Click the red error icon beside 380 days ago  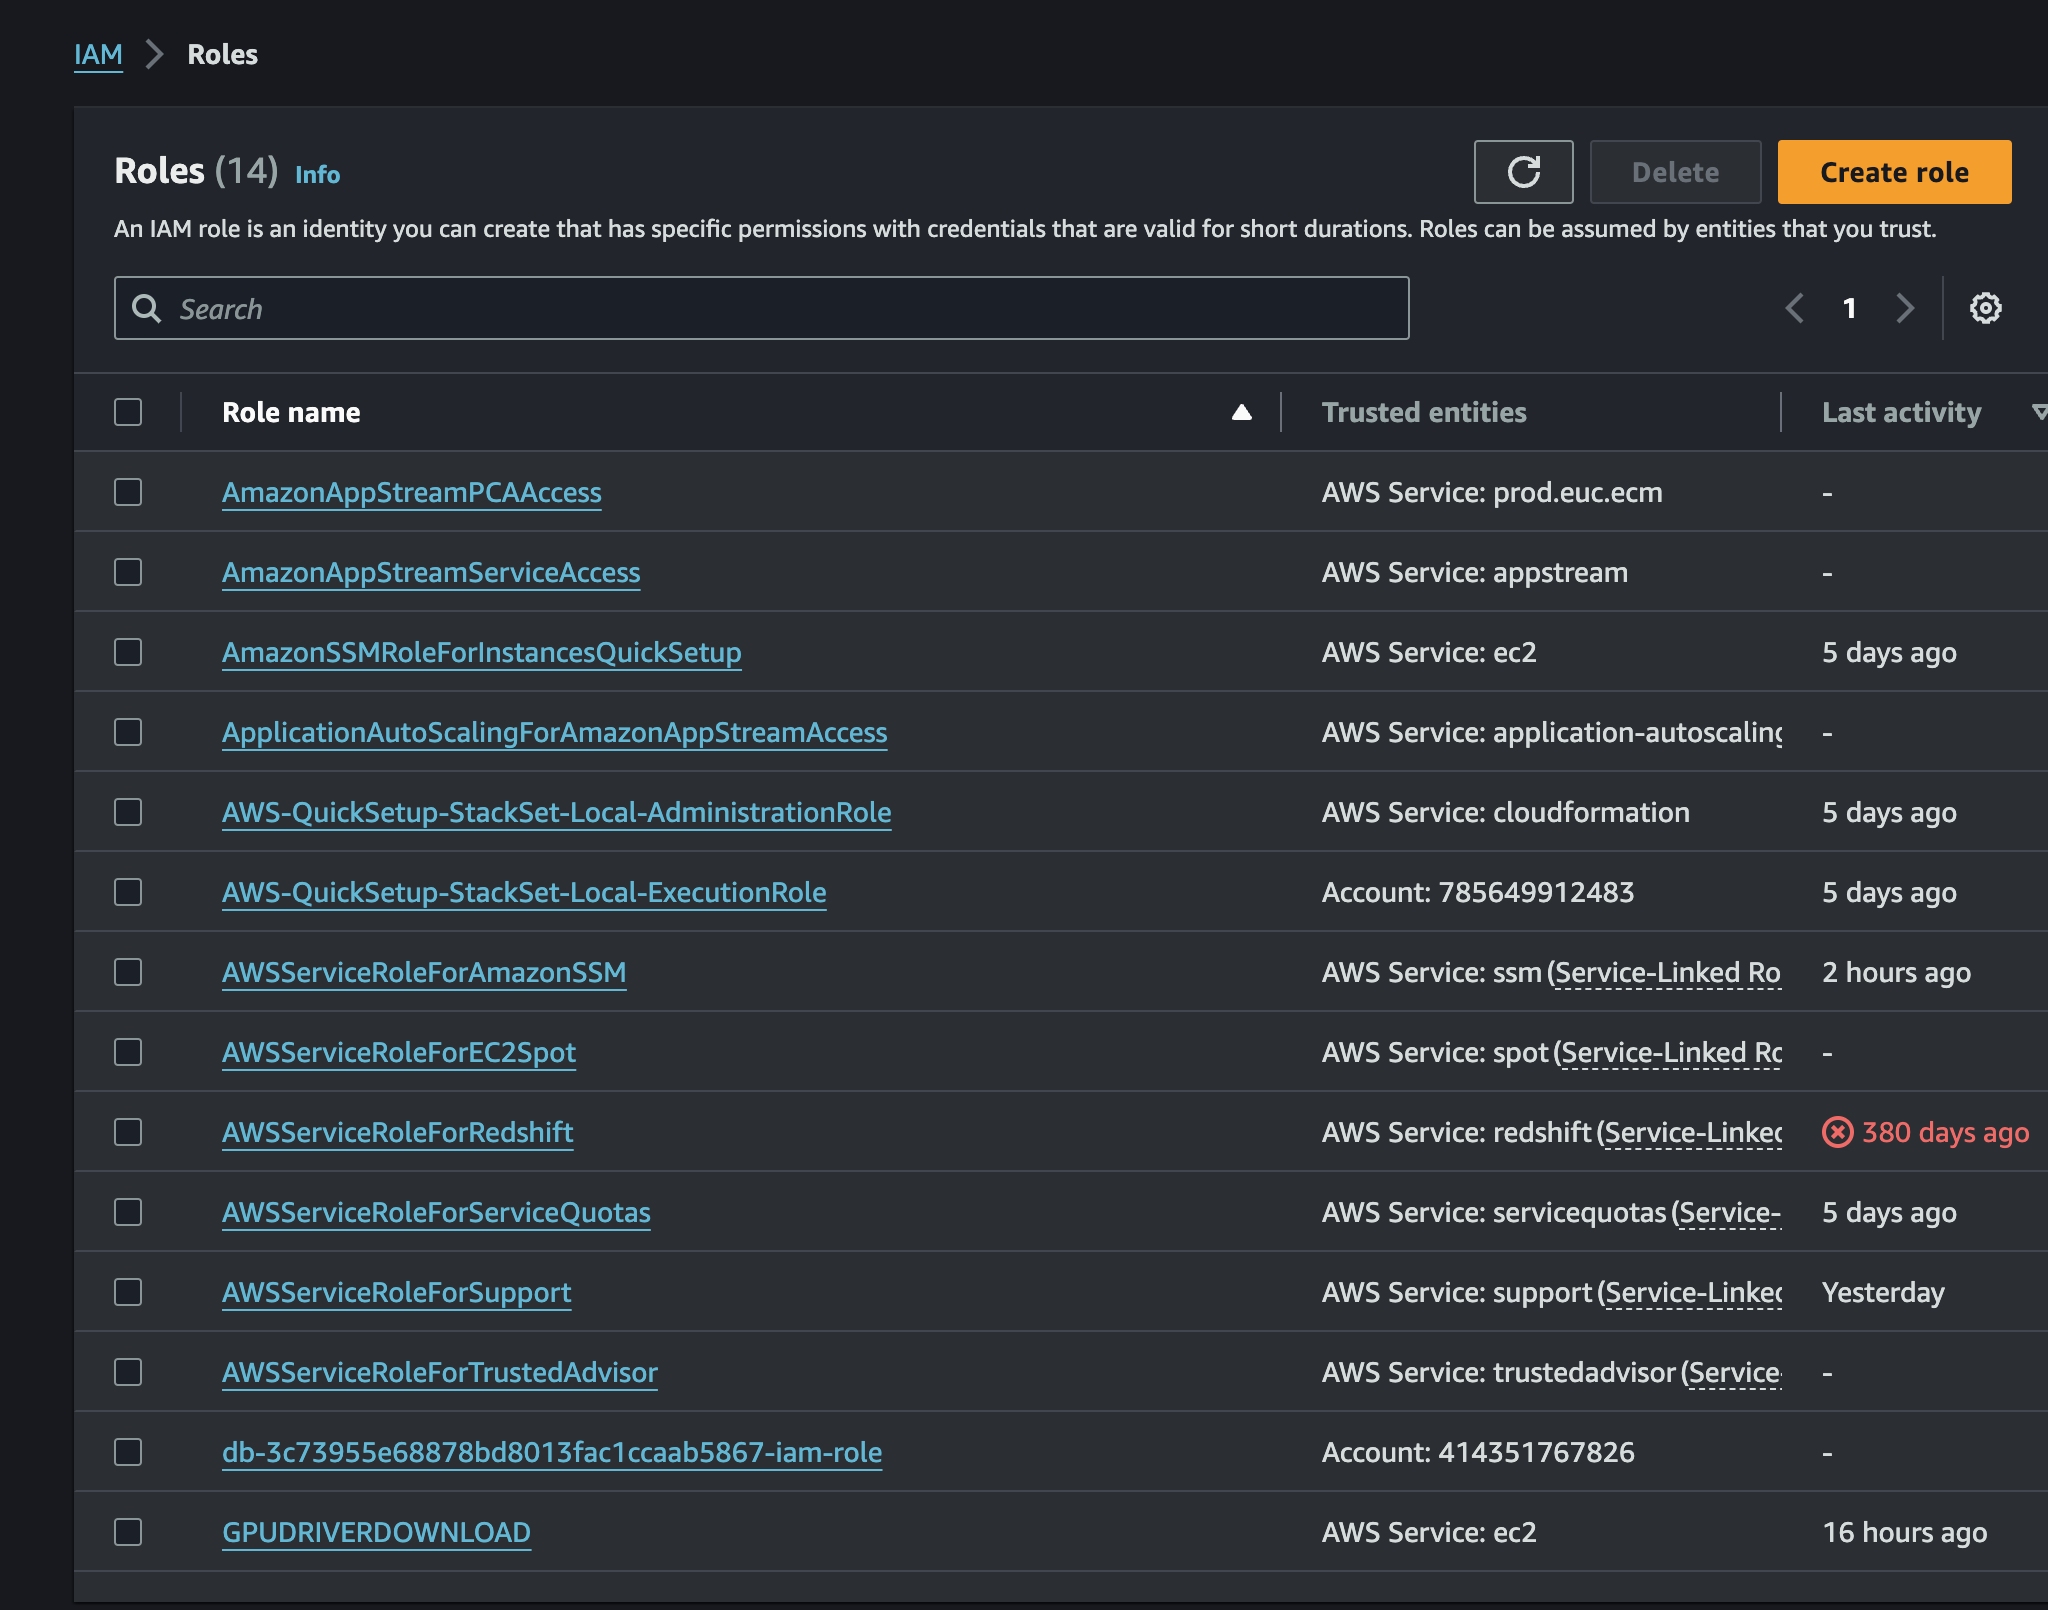[1837, 1132]
